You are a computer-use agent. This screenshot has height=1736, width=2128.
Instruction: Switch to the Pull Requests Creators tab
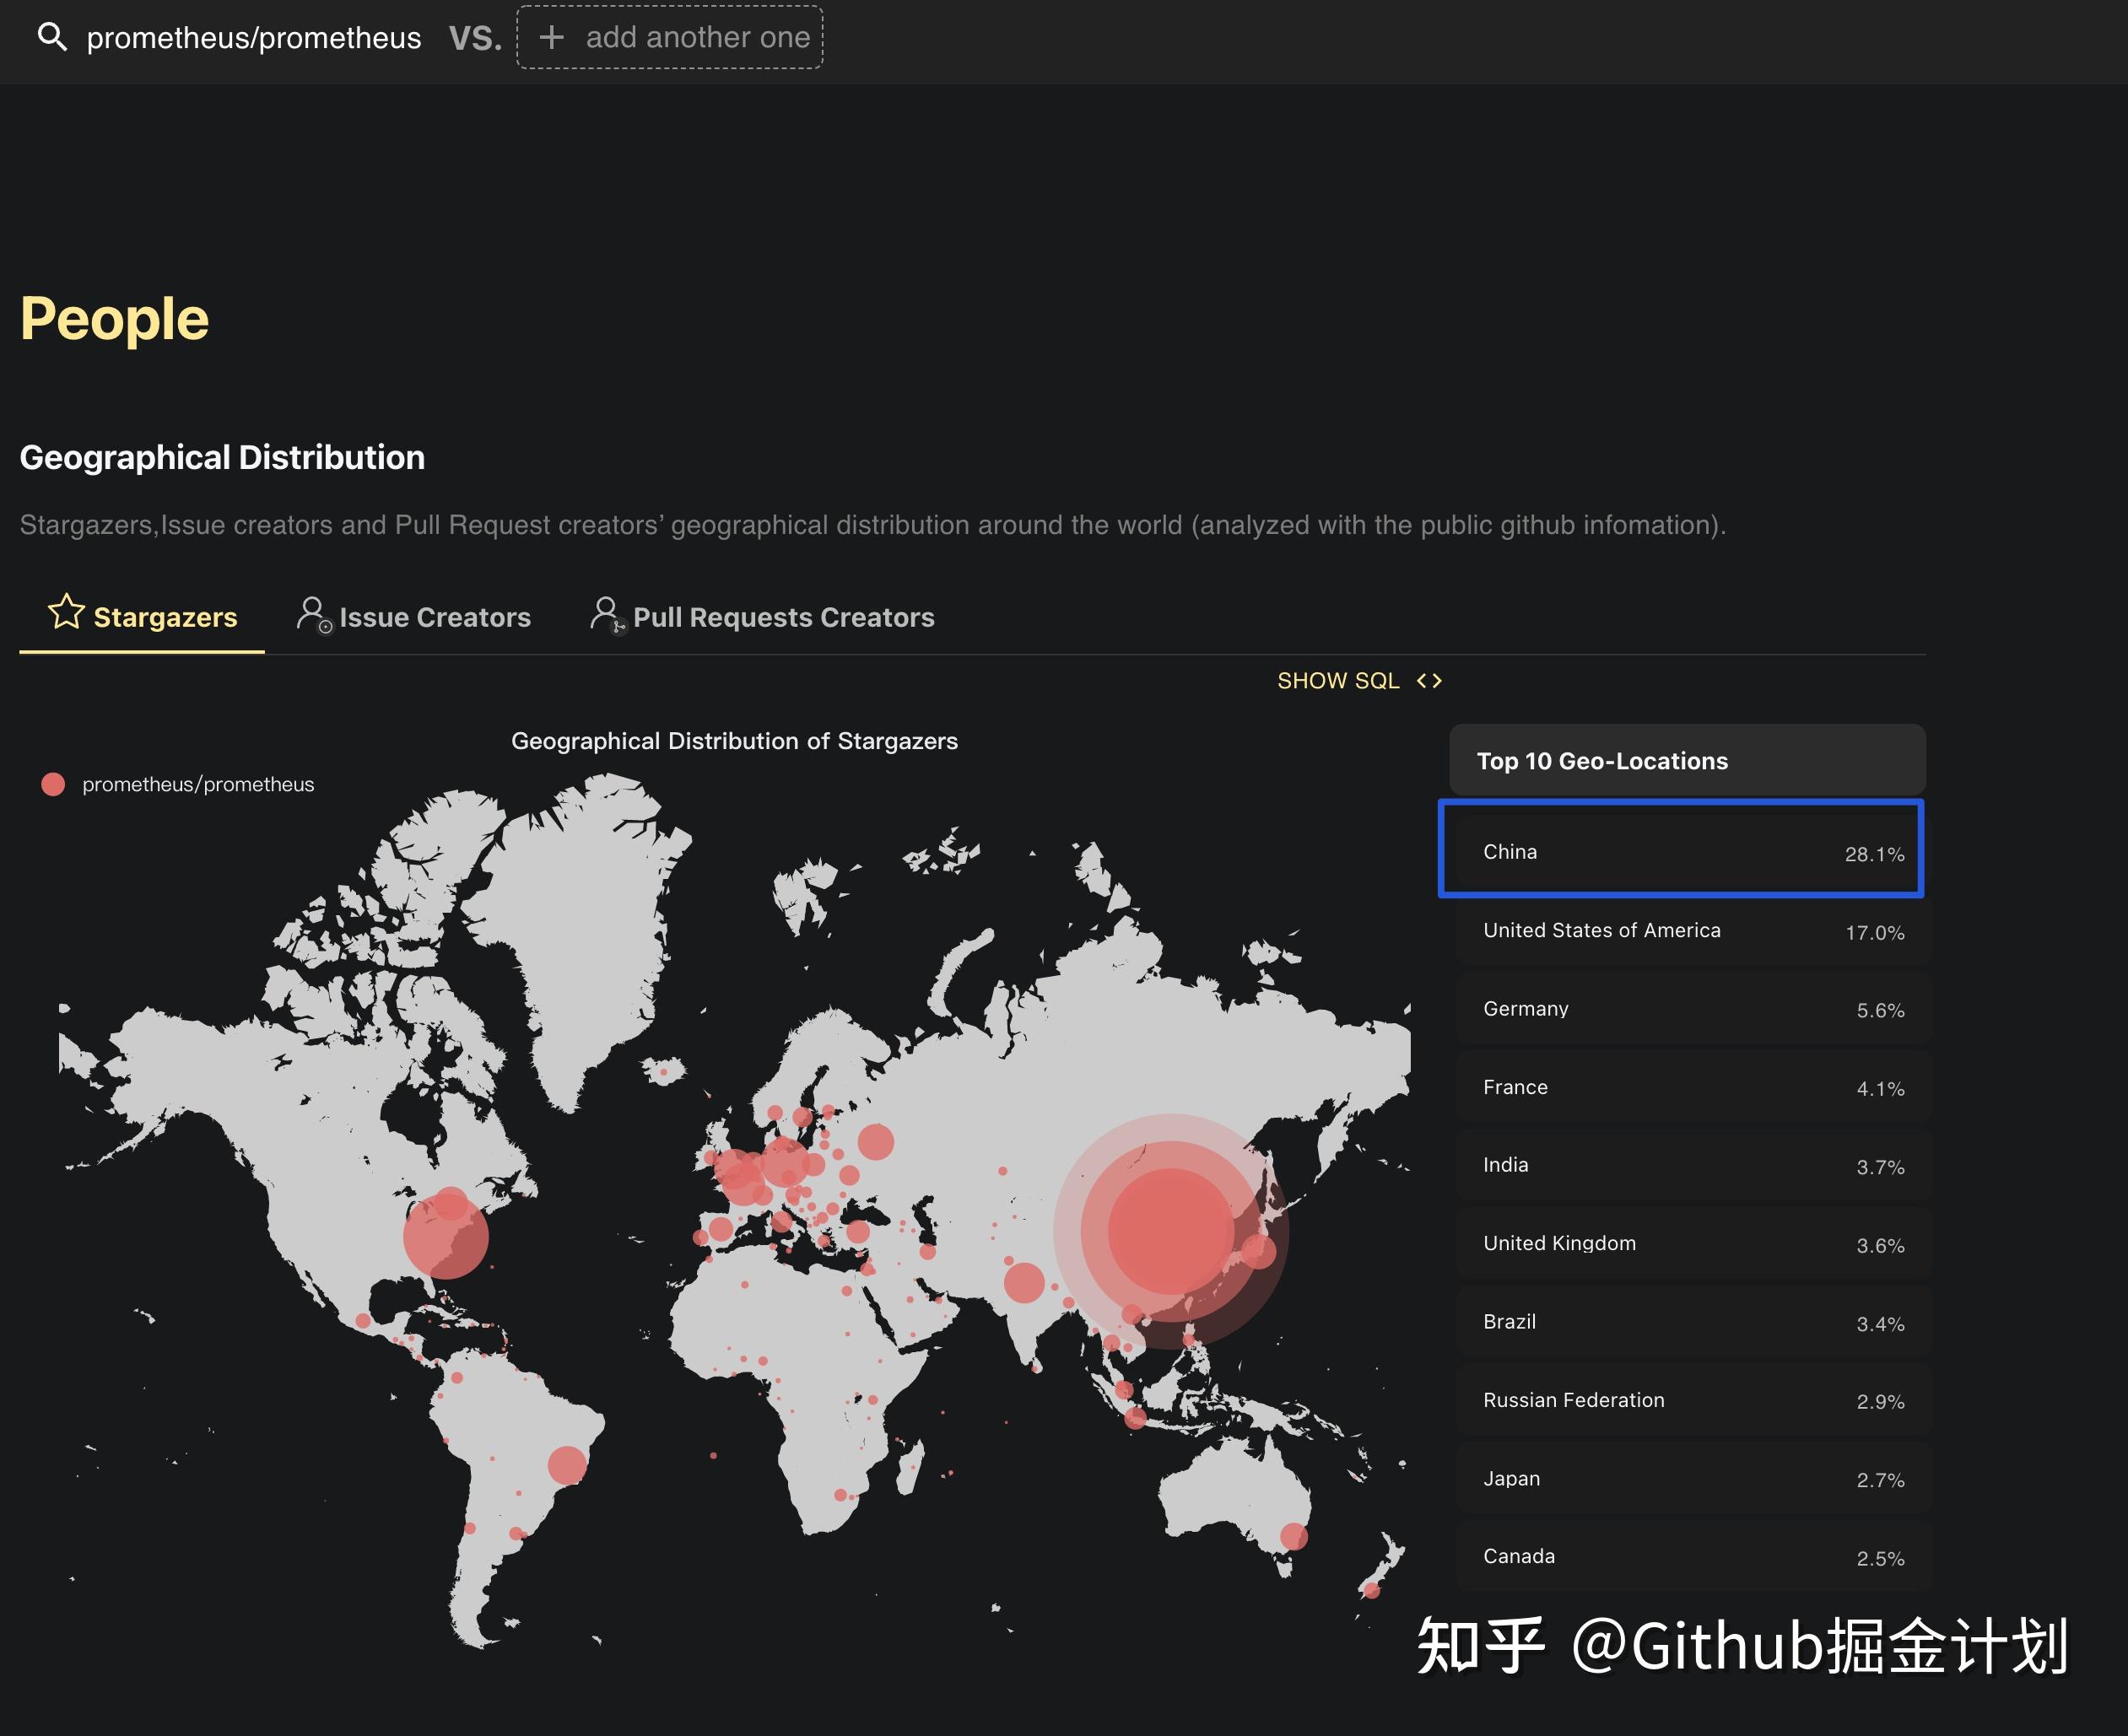point(783,616)
